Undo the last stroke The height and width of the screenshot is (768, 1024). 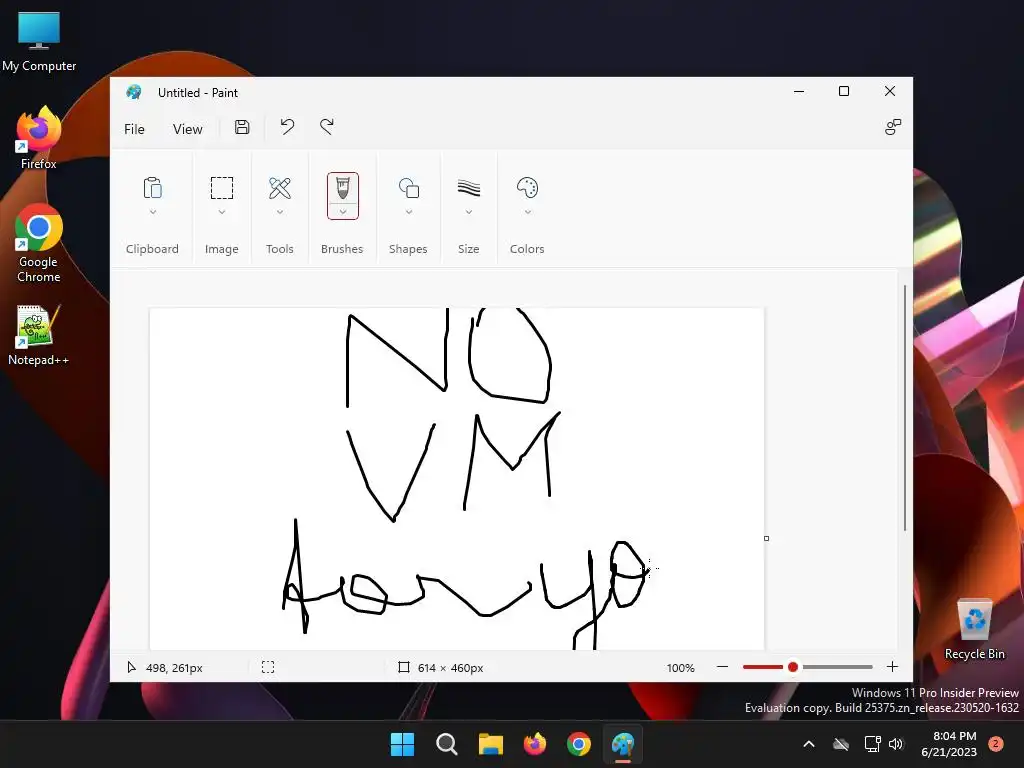coord(287,127)
